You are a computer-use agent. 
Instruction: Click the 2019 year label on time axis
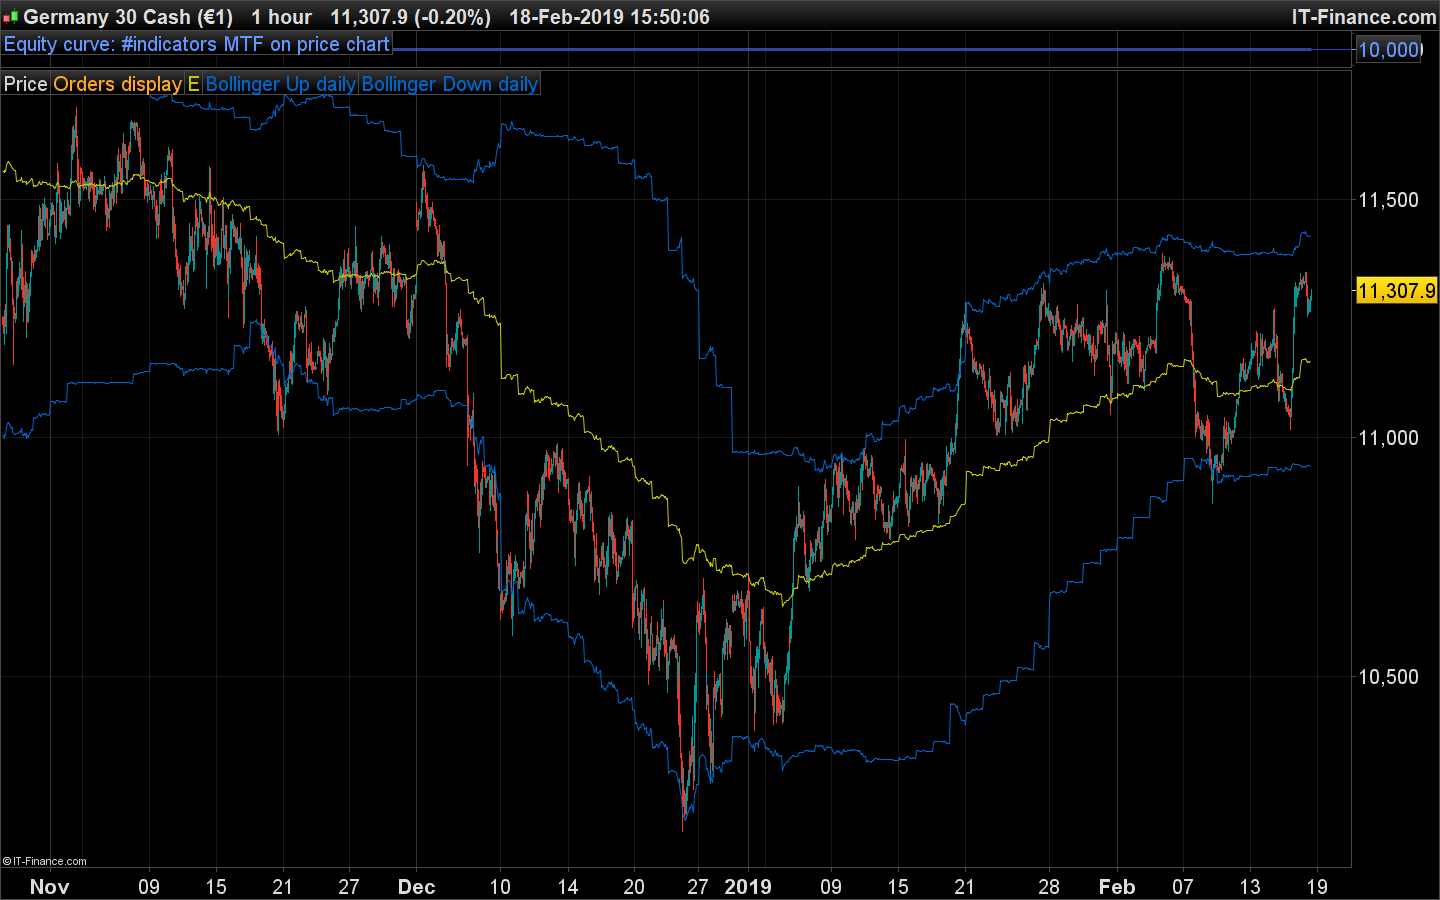pos(748,886)
